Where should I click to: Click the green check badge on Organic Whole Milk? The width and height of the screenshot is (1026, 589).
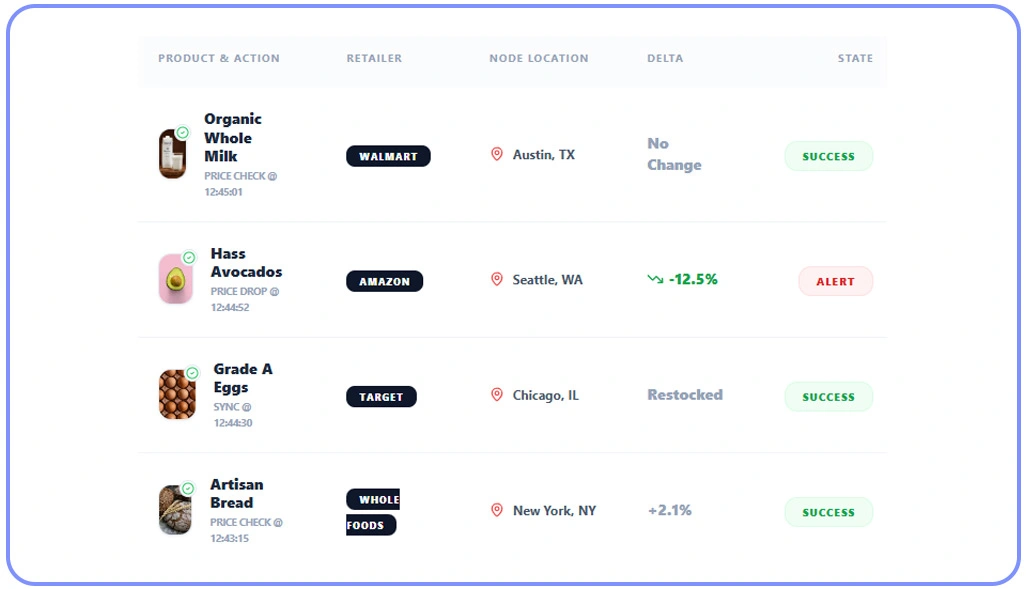point(183,131)
